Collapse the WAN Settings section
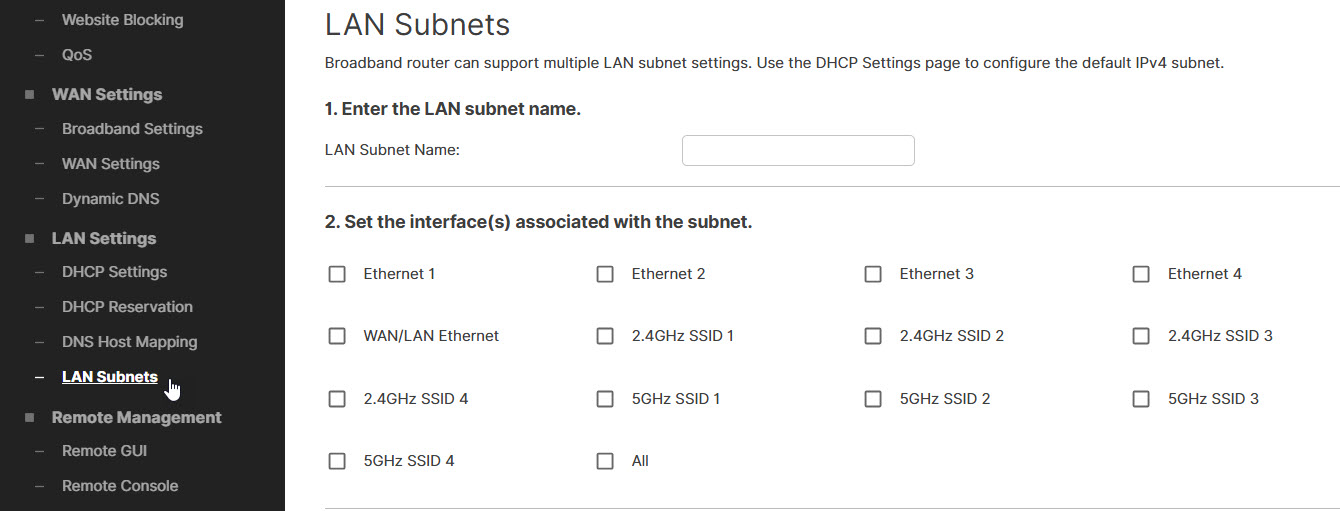Viewport: 1340px width, 511px height. [106, 94]
